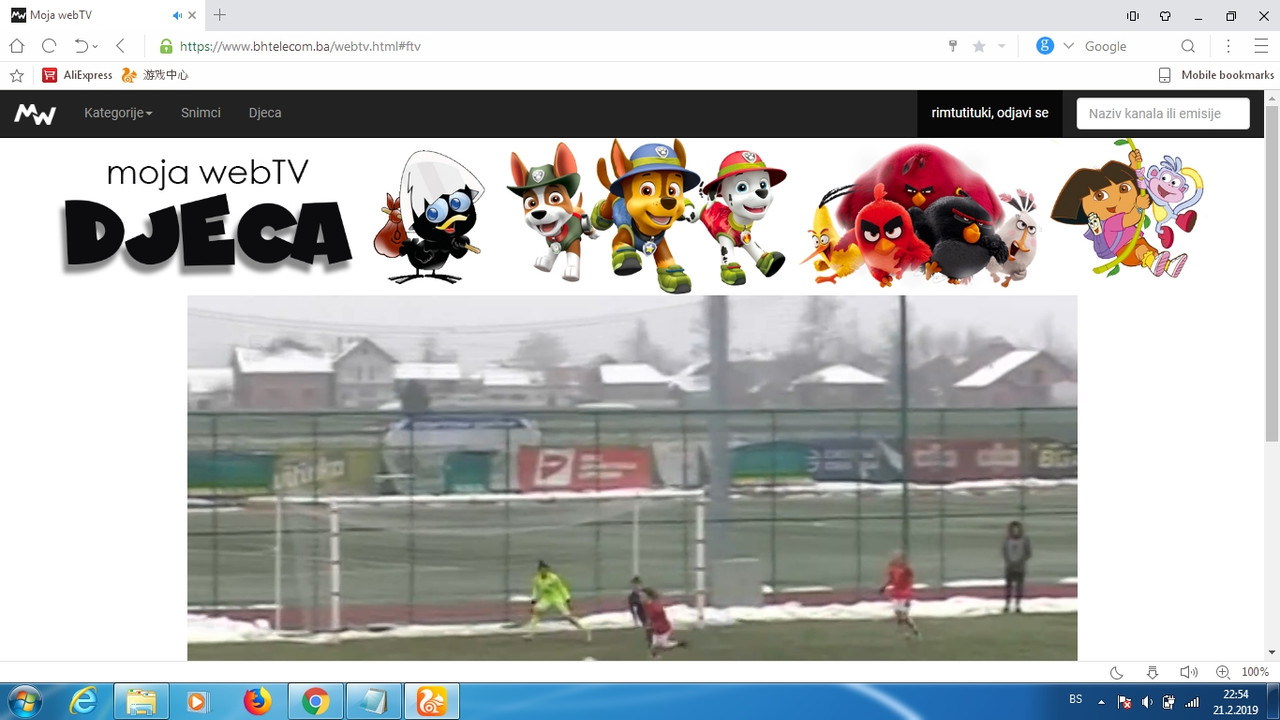This screenshot has height=720, width=1280.
Task: Reload the current page
Action: (49, 46)
